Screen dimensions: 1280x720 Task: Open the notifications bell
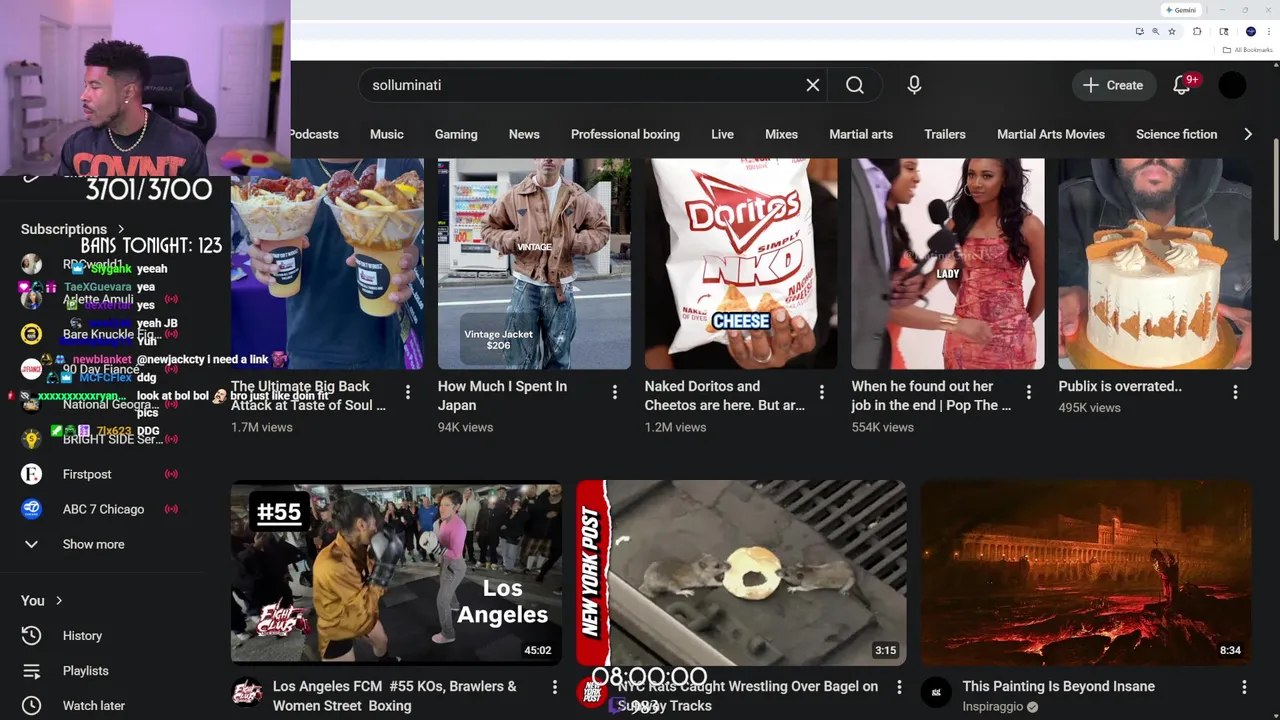point(1182,85)
